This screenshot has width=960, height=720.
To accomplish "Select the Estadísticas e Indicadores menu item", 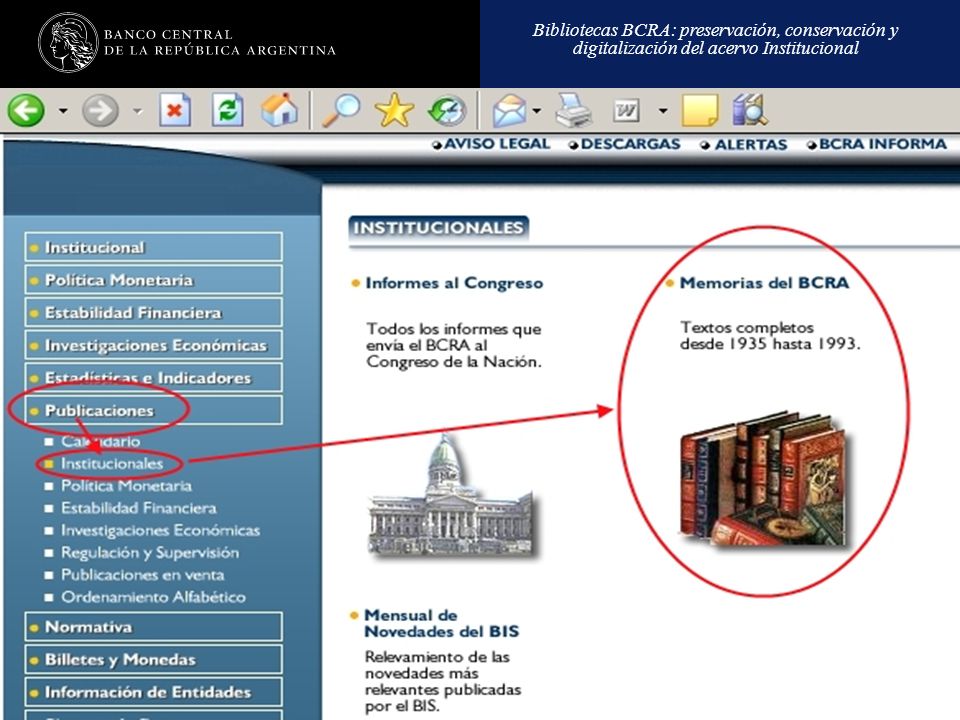I will point(154,378).
